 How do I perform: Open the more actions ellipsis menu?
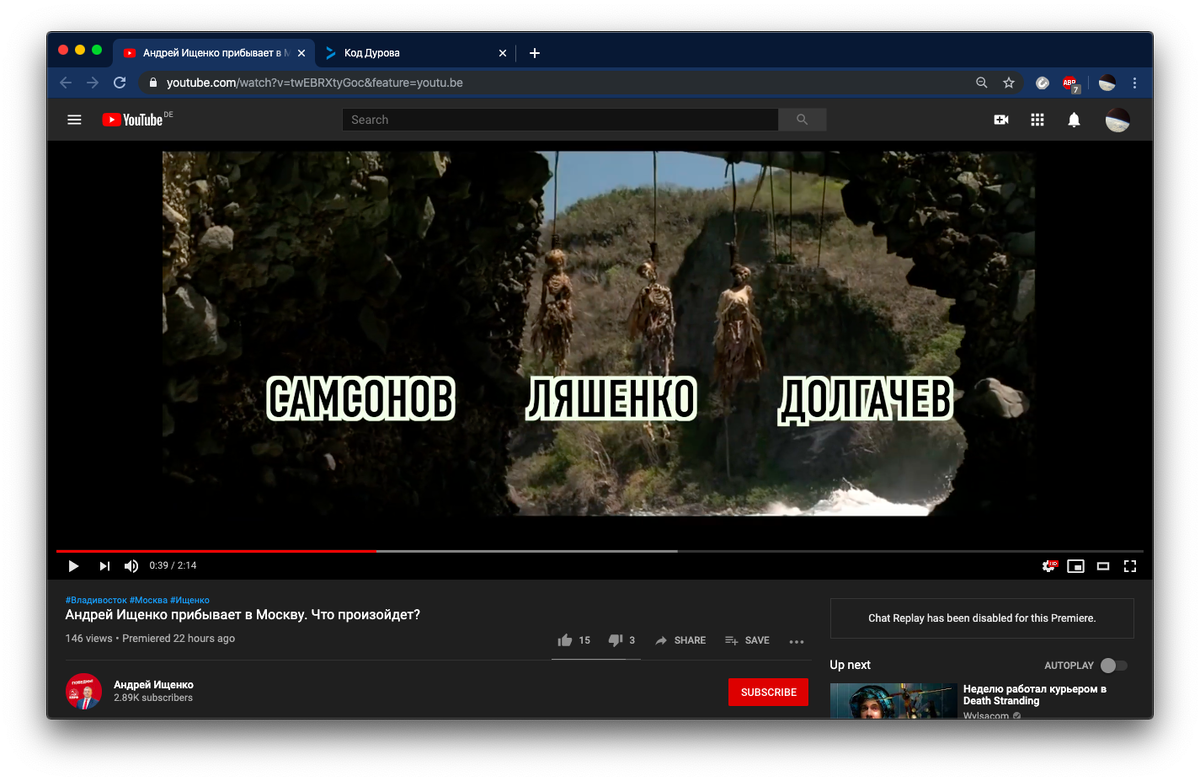(797, 641)
